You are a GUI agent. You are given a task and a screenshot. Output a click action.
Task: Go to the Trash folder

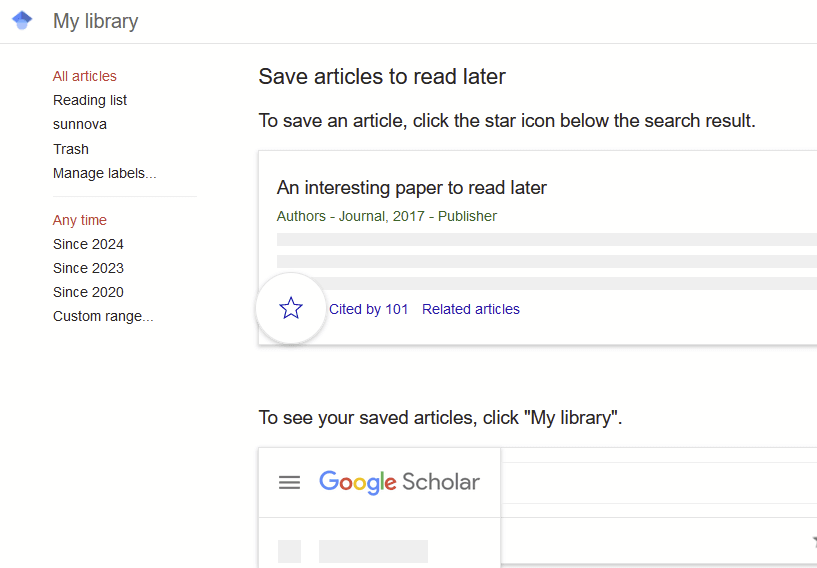pyautogui.click(x=71, y=149)
